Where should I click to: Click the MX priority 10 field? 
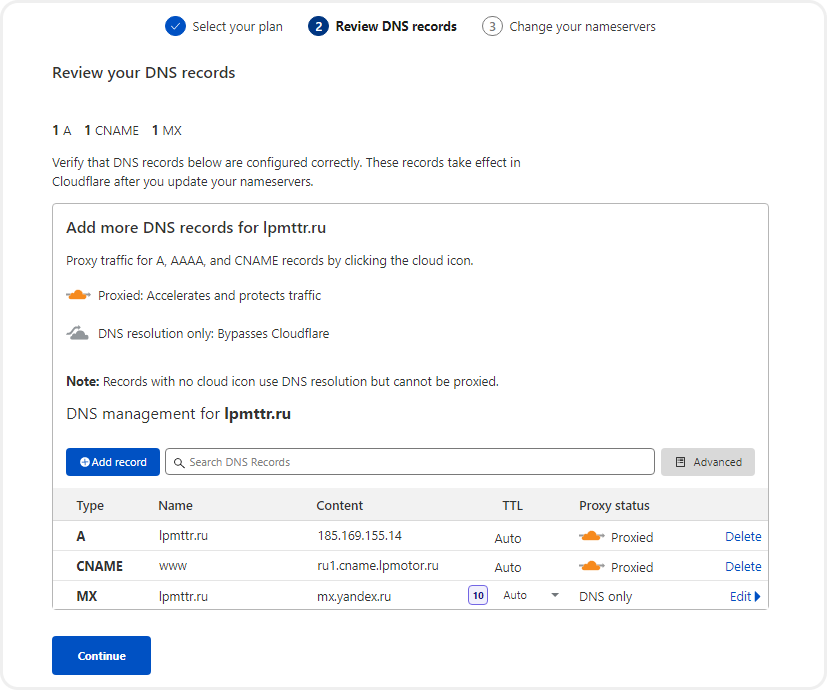tap(478, 596)
